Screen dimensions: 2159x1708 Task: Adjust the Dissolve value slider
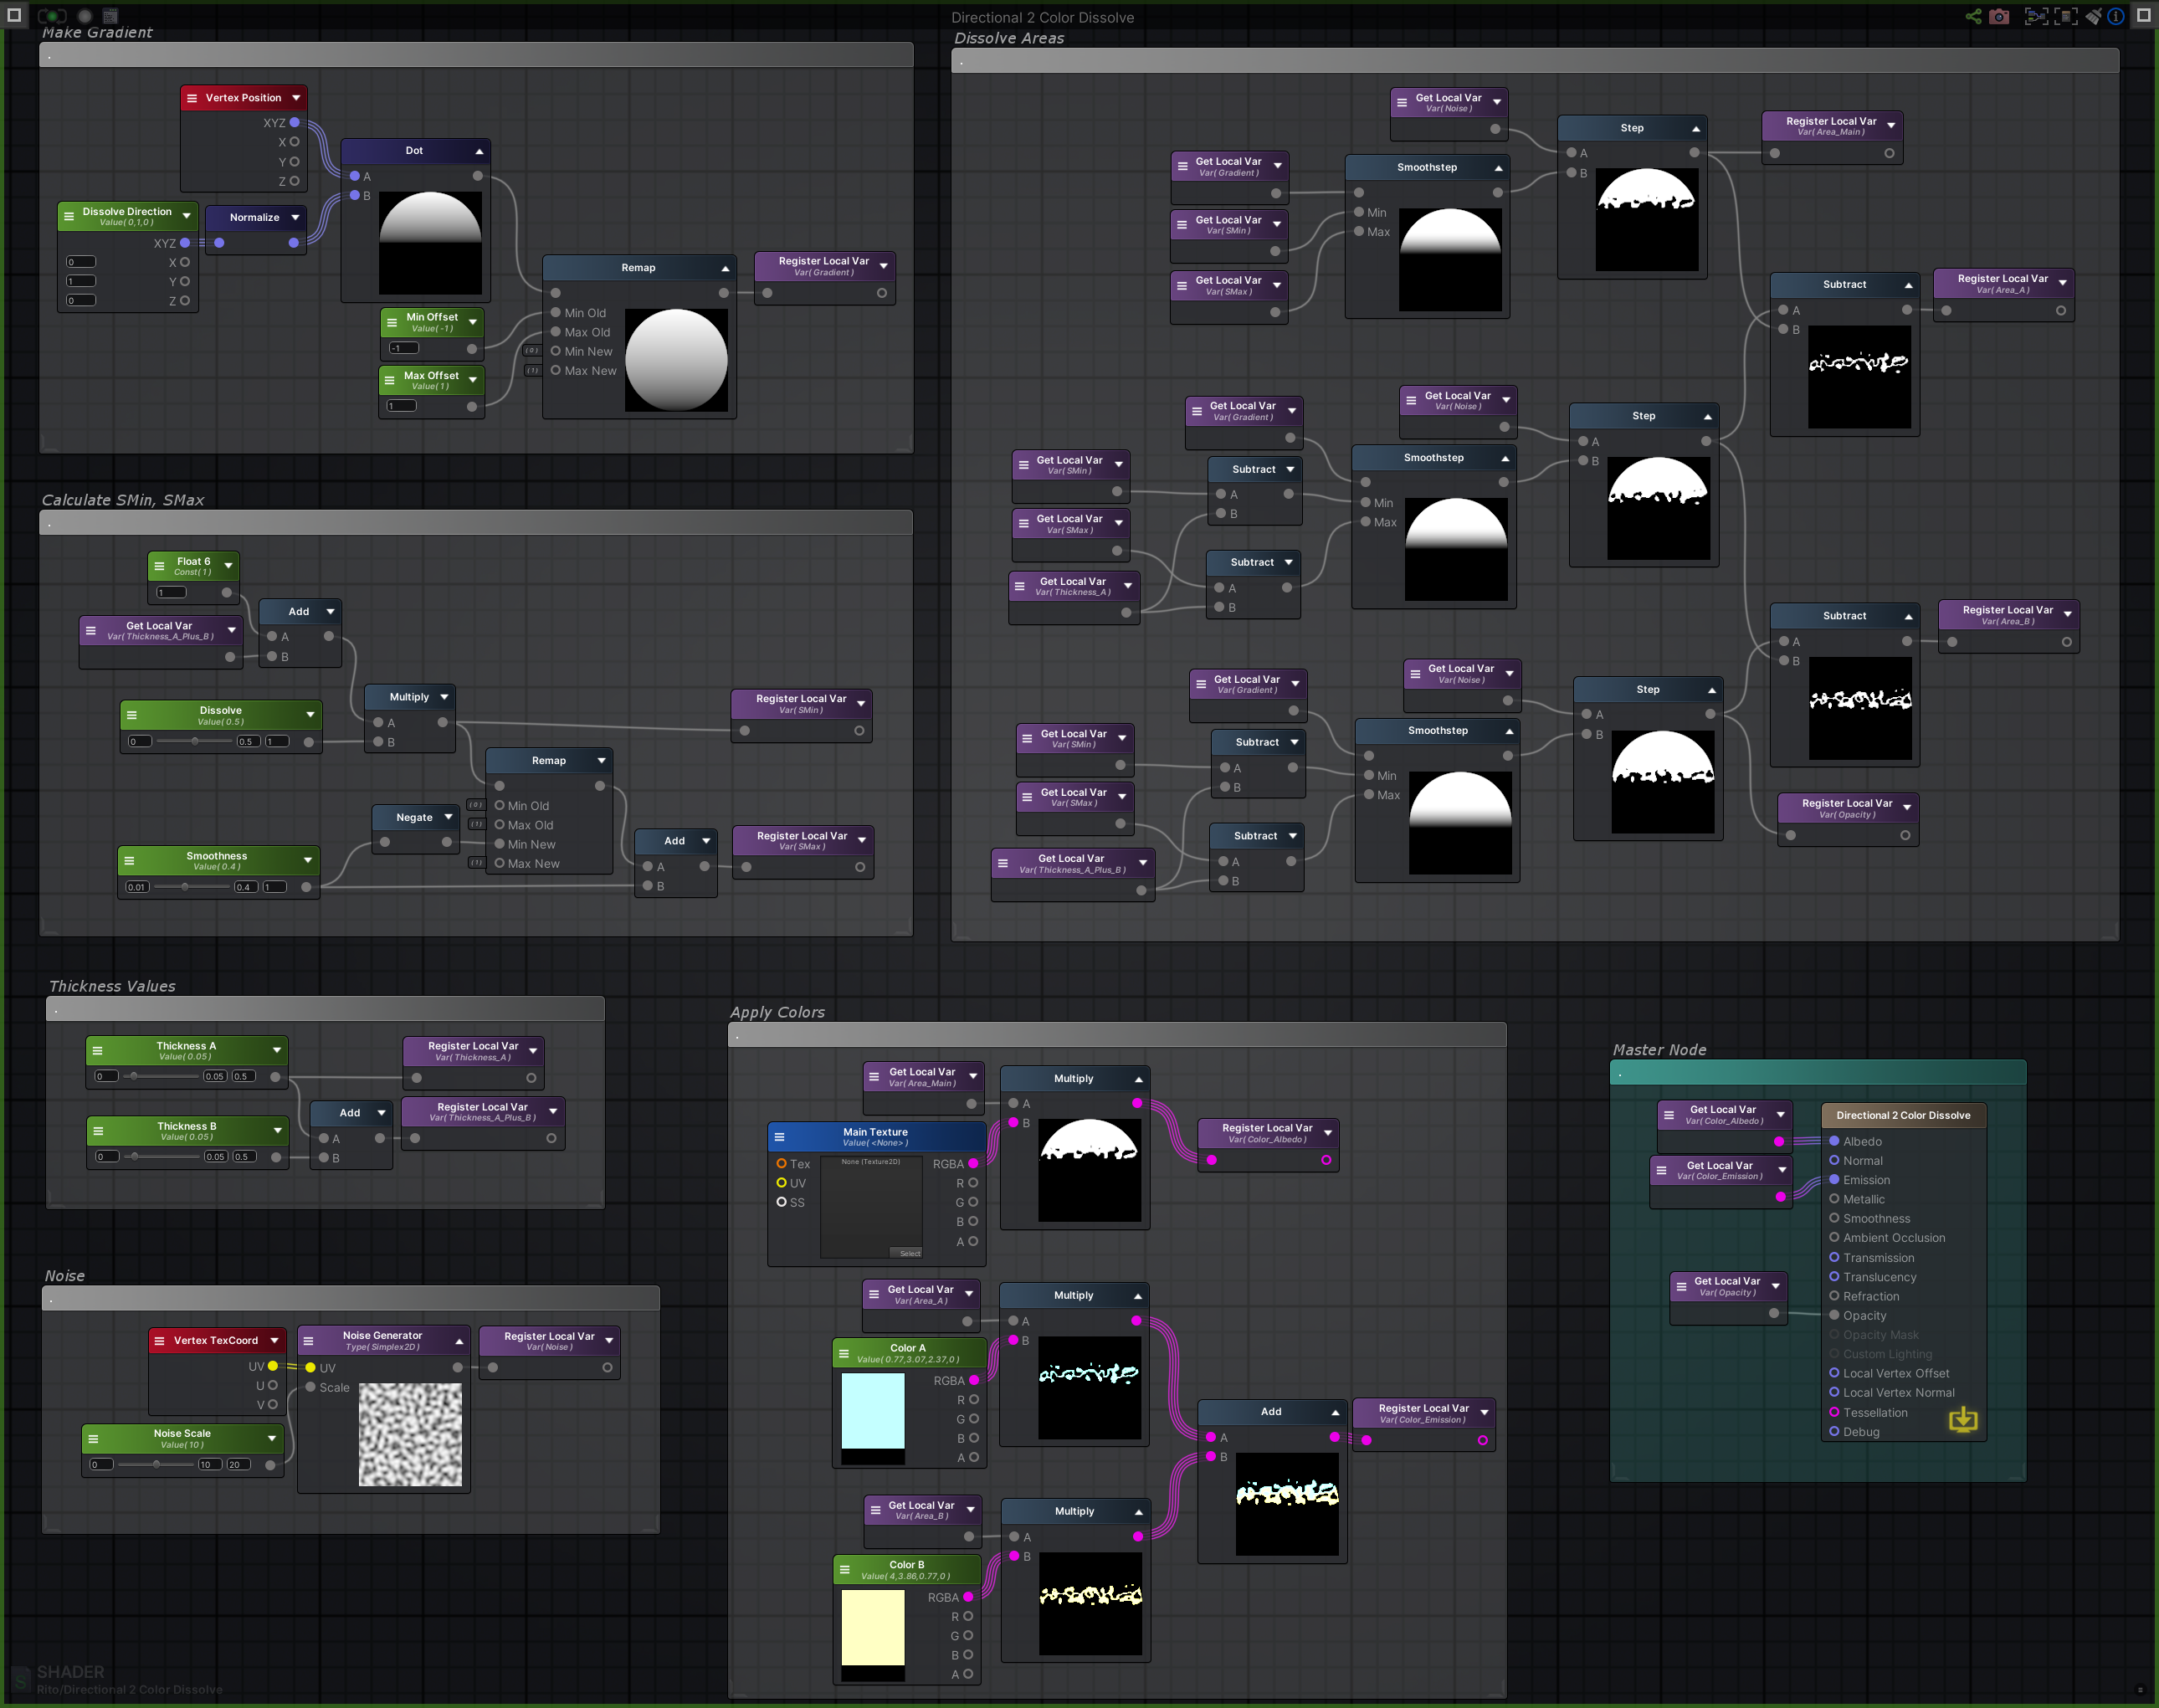click(x=193, y=741)
